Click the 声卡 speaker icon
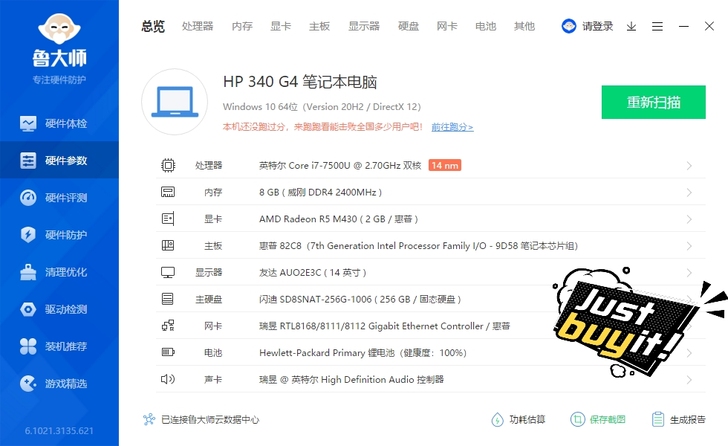728x446 pixels. [168, 379]
